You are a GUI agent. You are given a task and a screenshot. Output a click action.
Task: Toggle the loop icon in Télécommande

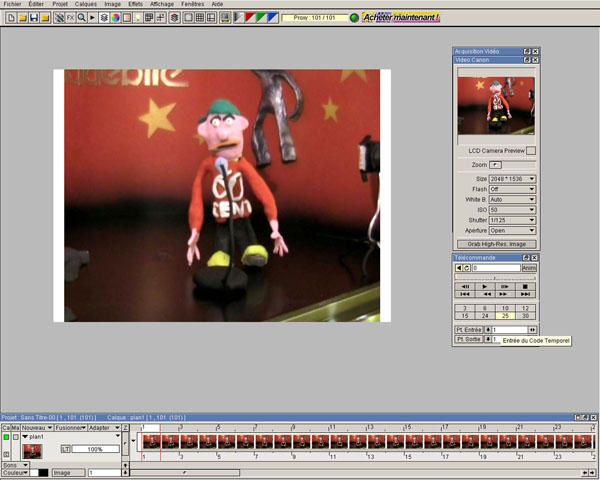coord(466,268)
